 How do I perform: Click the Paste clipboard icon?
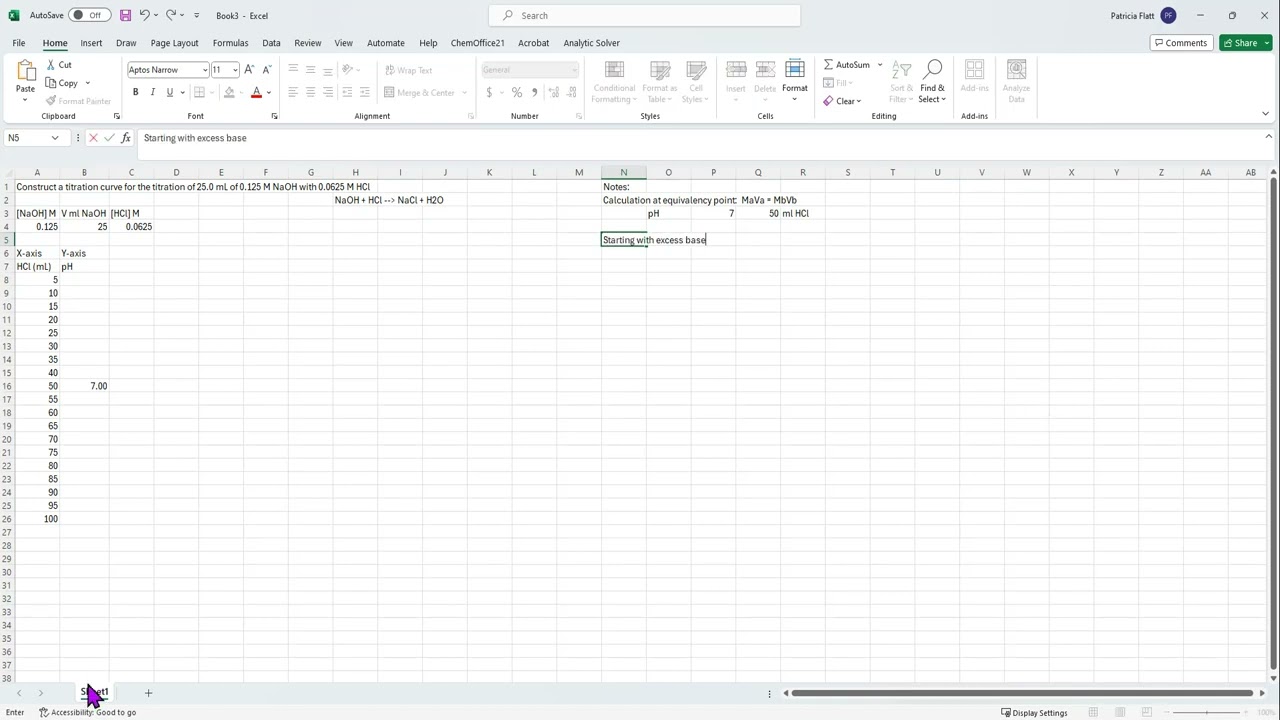point(25,70)
